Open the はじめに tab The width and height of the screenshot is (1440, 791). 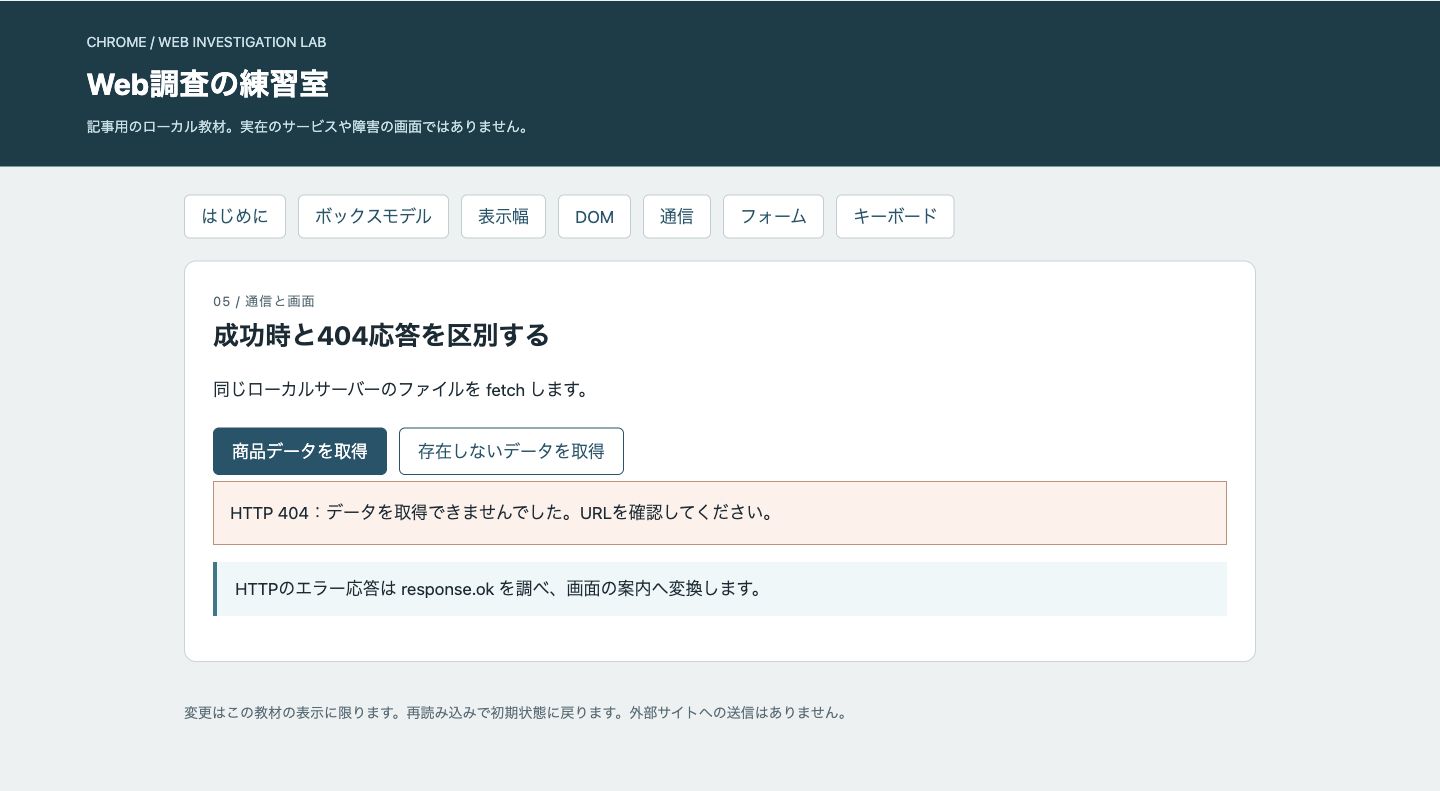pyautogui.click(x=235, y=216)
